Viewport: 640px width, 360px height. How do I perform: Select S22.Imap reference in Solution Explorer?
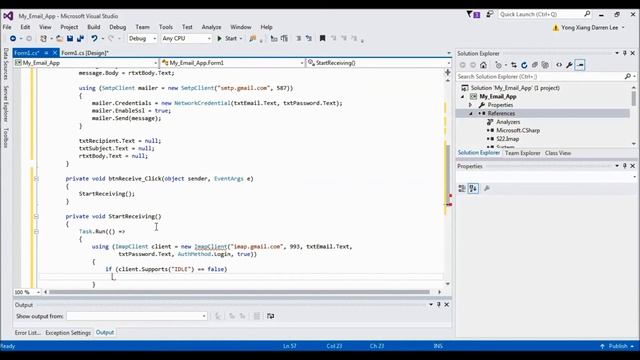click(507, 139)
